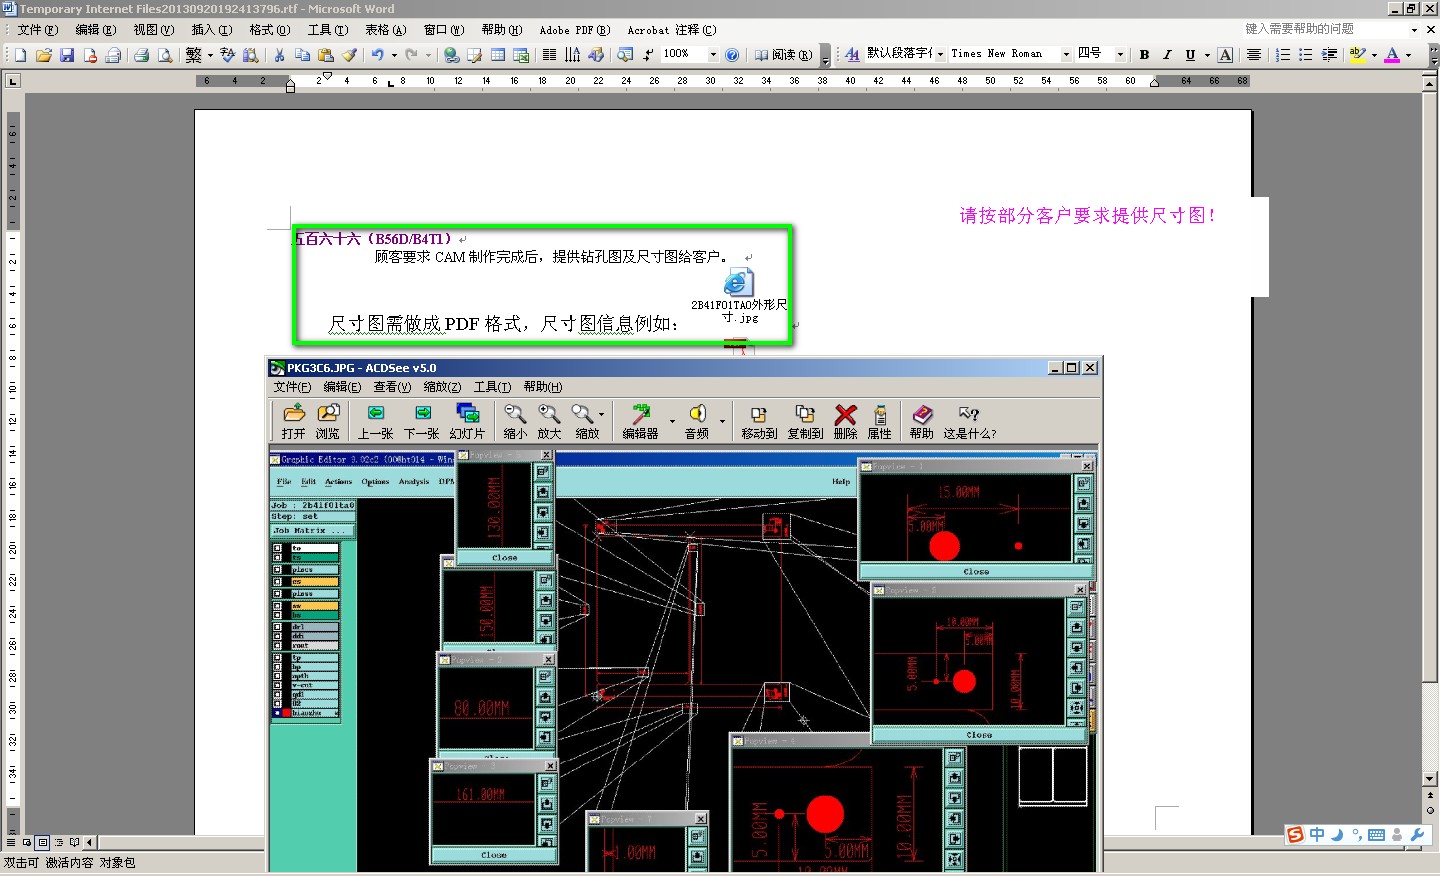Open the Undo history dropdown
The height and width of the screenshot is (876, 1440).
394,55
